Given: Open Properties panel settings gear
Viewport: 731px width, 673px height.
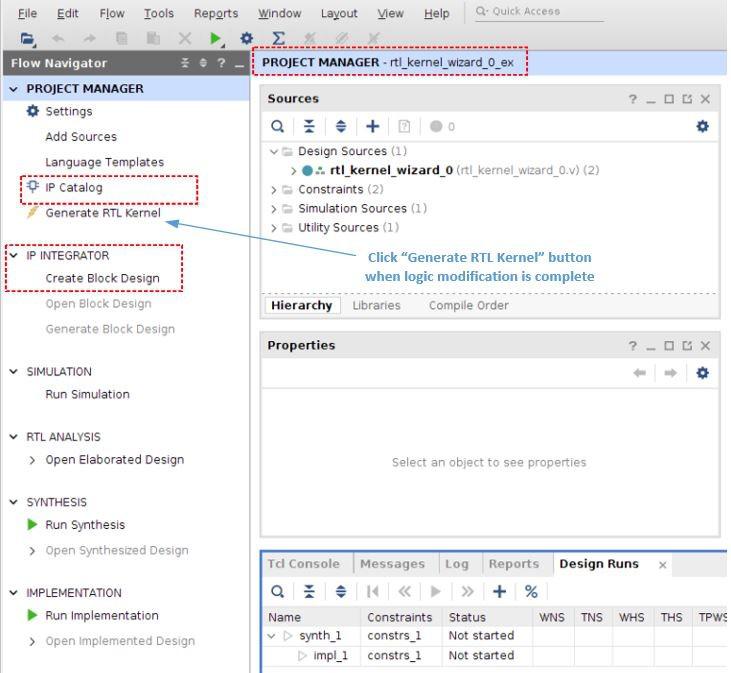Looking at the screenshot, I should pos(703,373).
